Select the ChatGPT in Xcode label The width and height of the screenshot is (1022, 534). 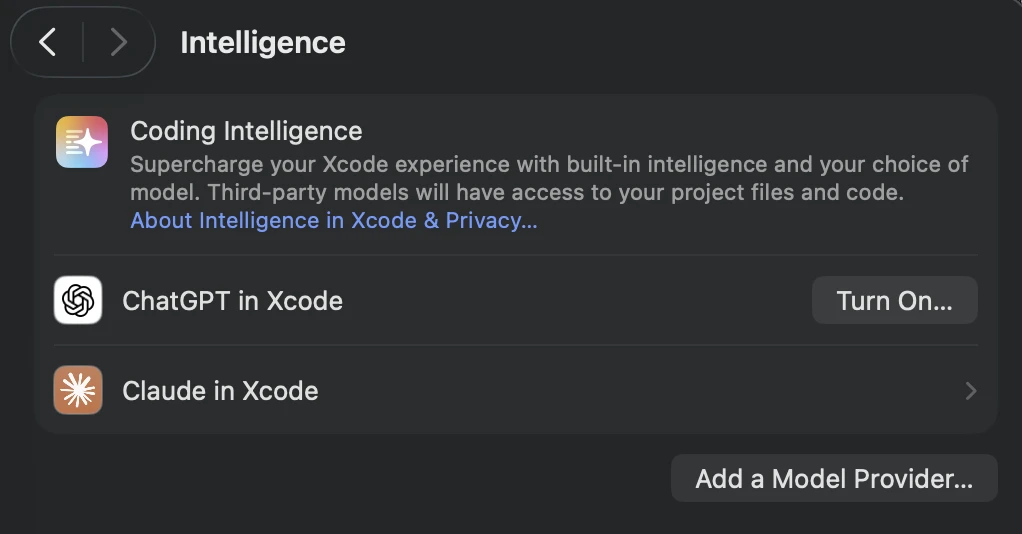coord(232,301)
